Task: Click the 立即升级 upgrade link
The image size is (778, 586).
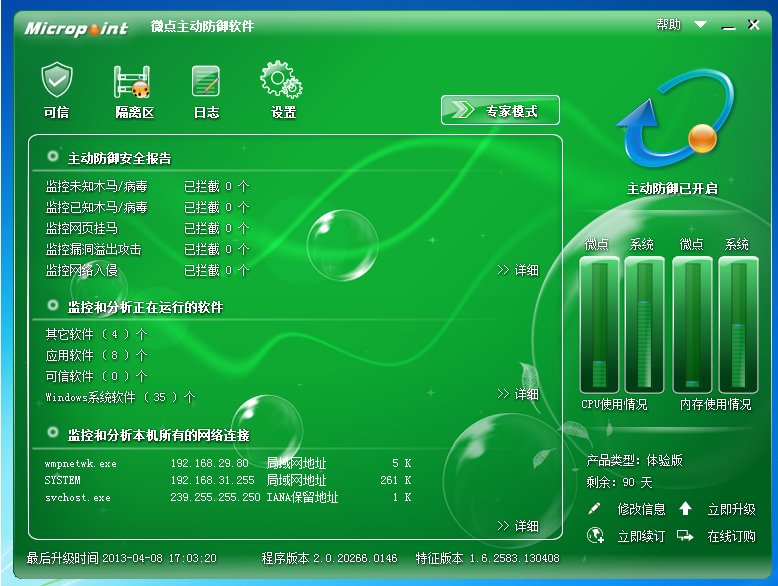Action: pos(731,510)
